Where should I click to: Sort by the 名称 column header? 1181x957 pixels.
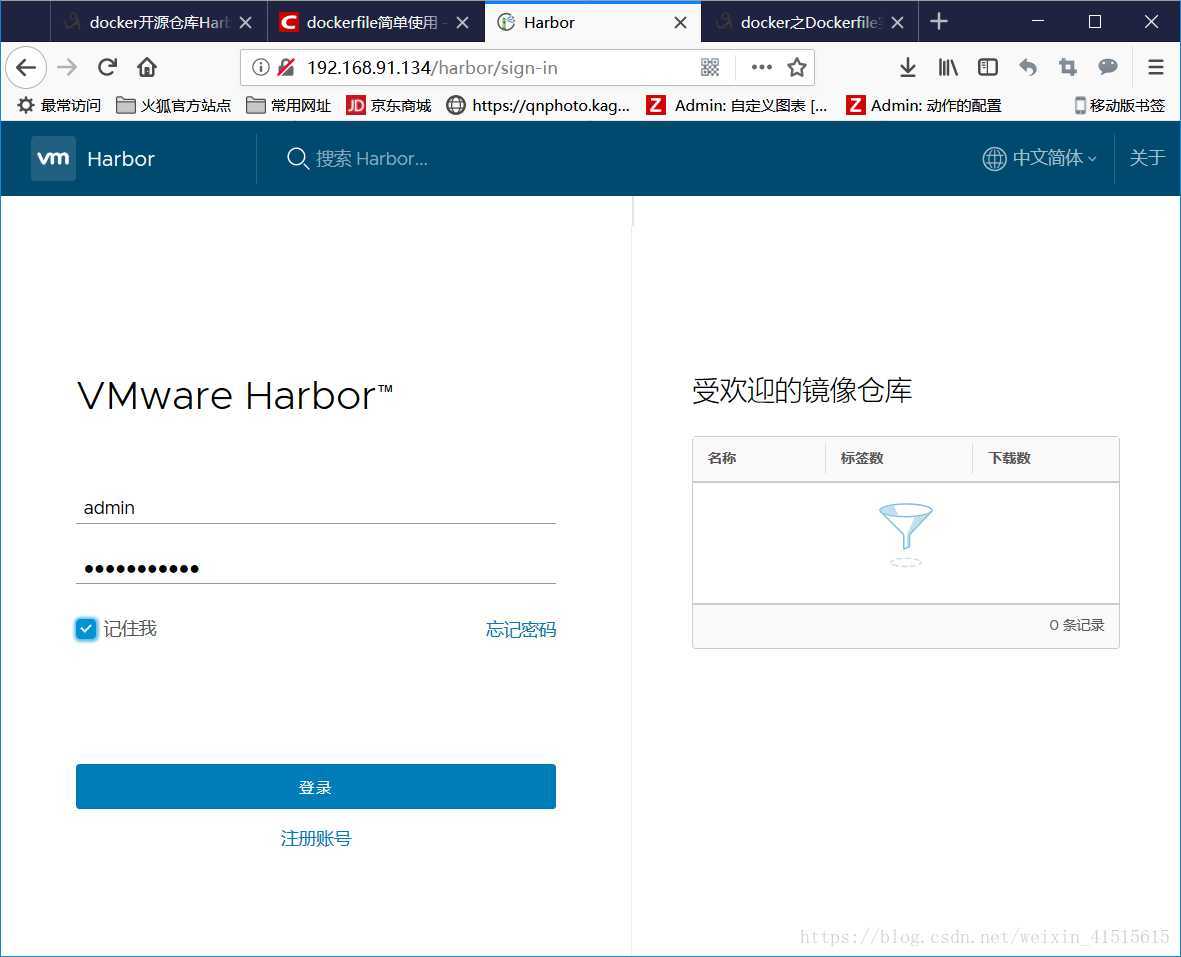(x=722, y=458)
